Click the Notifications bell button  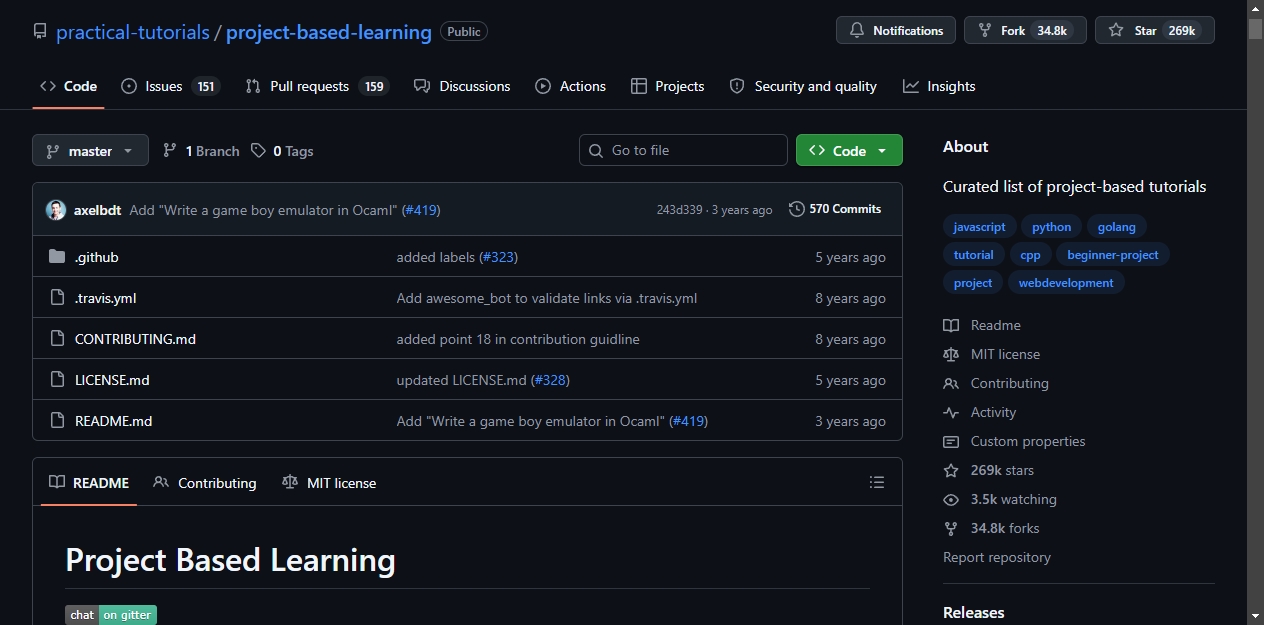896,31
